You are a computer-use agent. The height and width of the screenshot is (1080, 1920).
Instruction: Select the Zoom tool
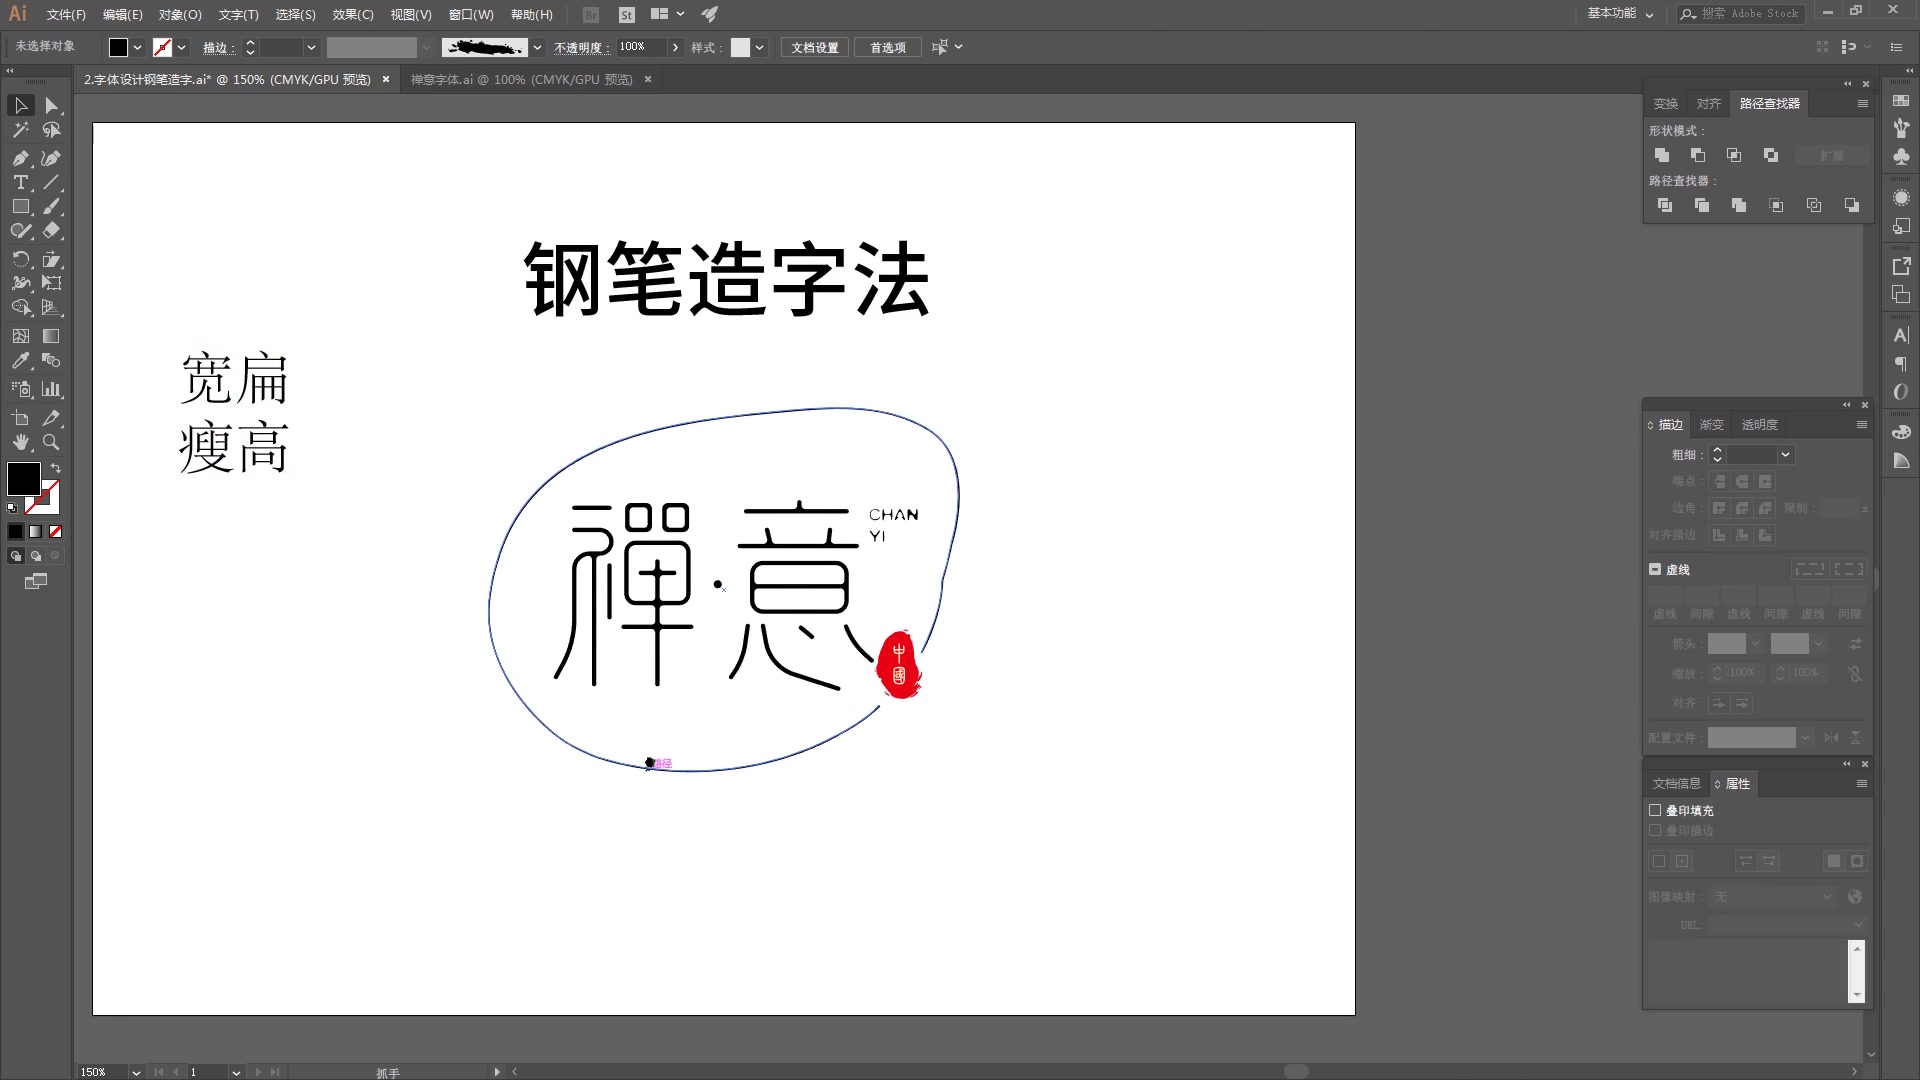[x=50, y=442]
